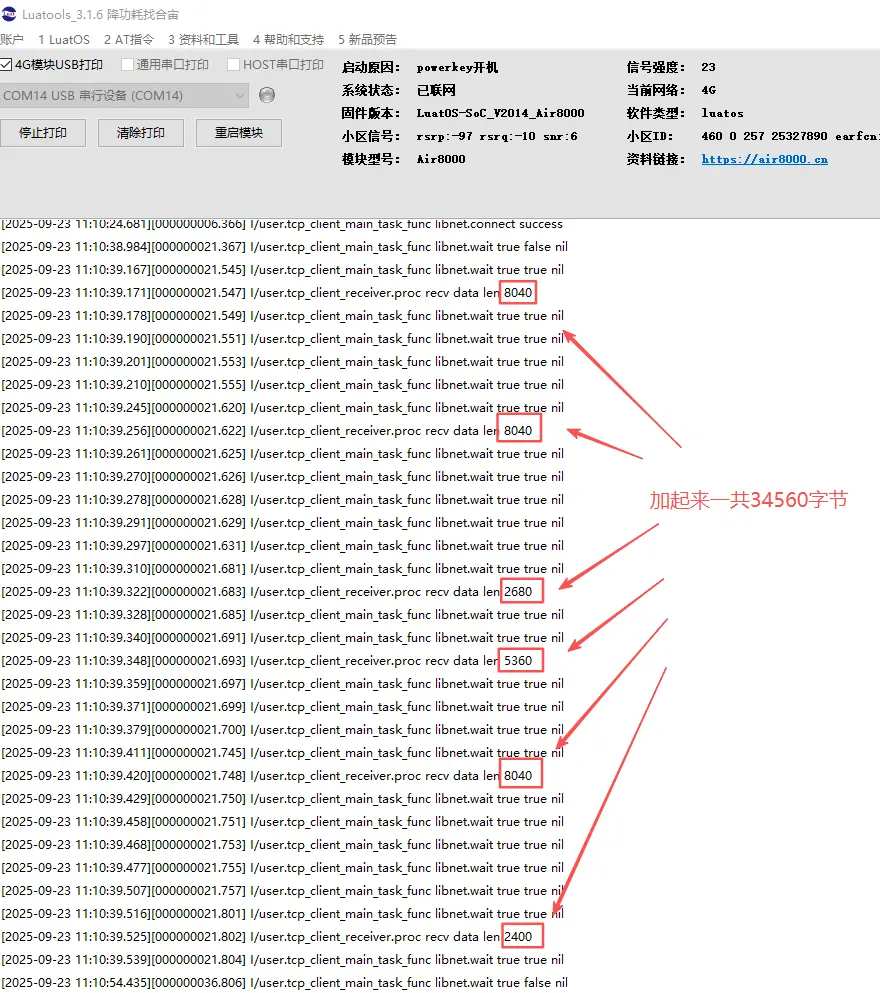Toggle the 4G模块USB打印 checkbox

(x=6, y=65)
